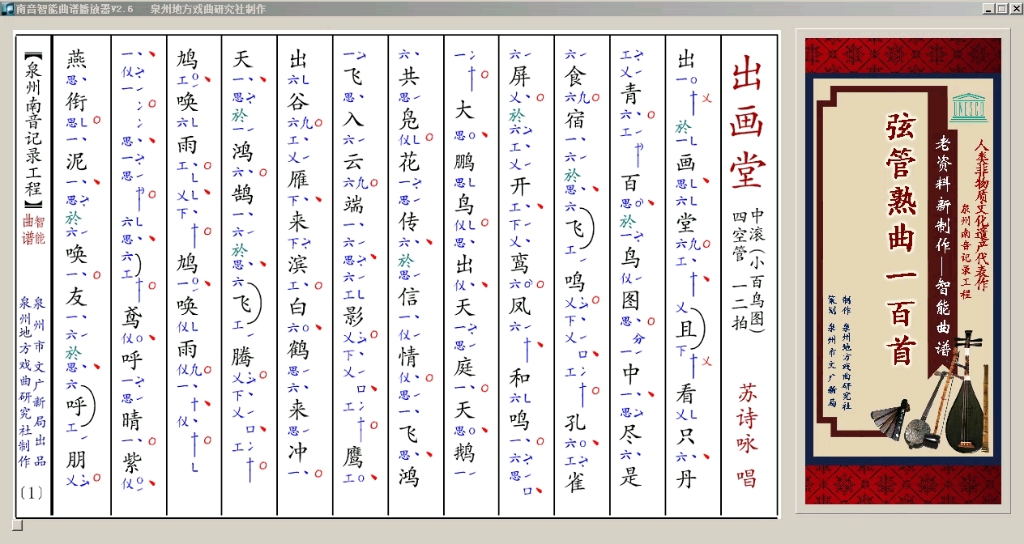Click the lyric character 庭
This screenshot has height=544, width=1024.
[x=464, y=366]
